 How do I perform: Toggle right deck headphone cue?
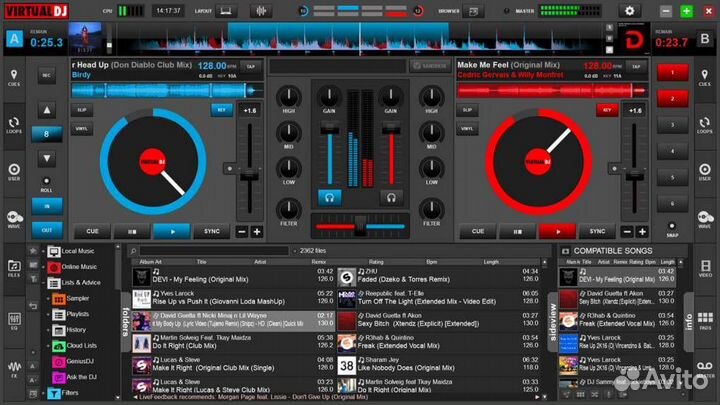(391, 198)
